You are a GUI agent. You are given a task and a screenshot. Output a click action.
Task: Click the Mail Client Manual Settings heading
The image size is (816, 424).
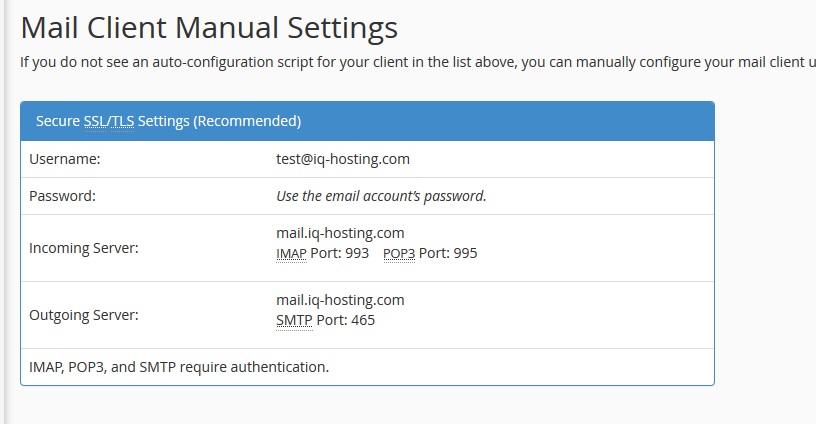pyautogui.click(x=209, y=28)
